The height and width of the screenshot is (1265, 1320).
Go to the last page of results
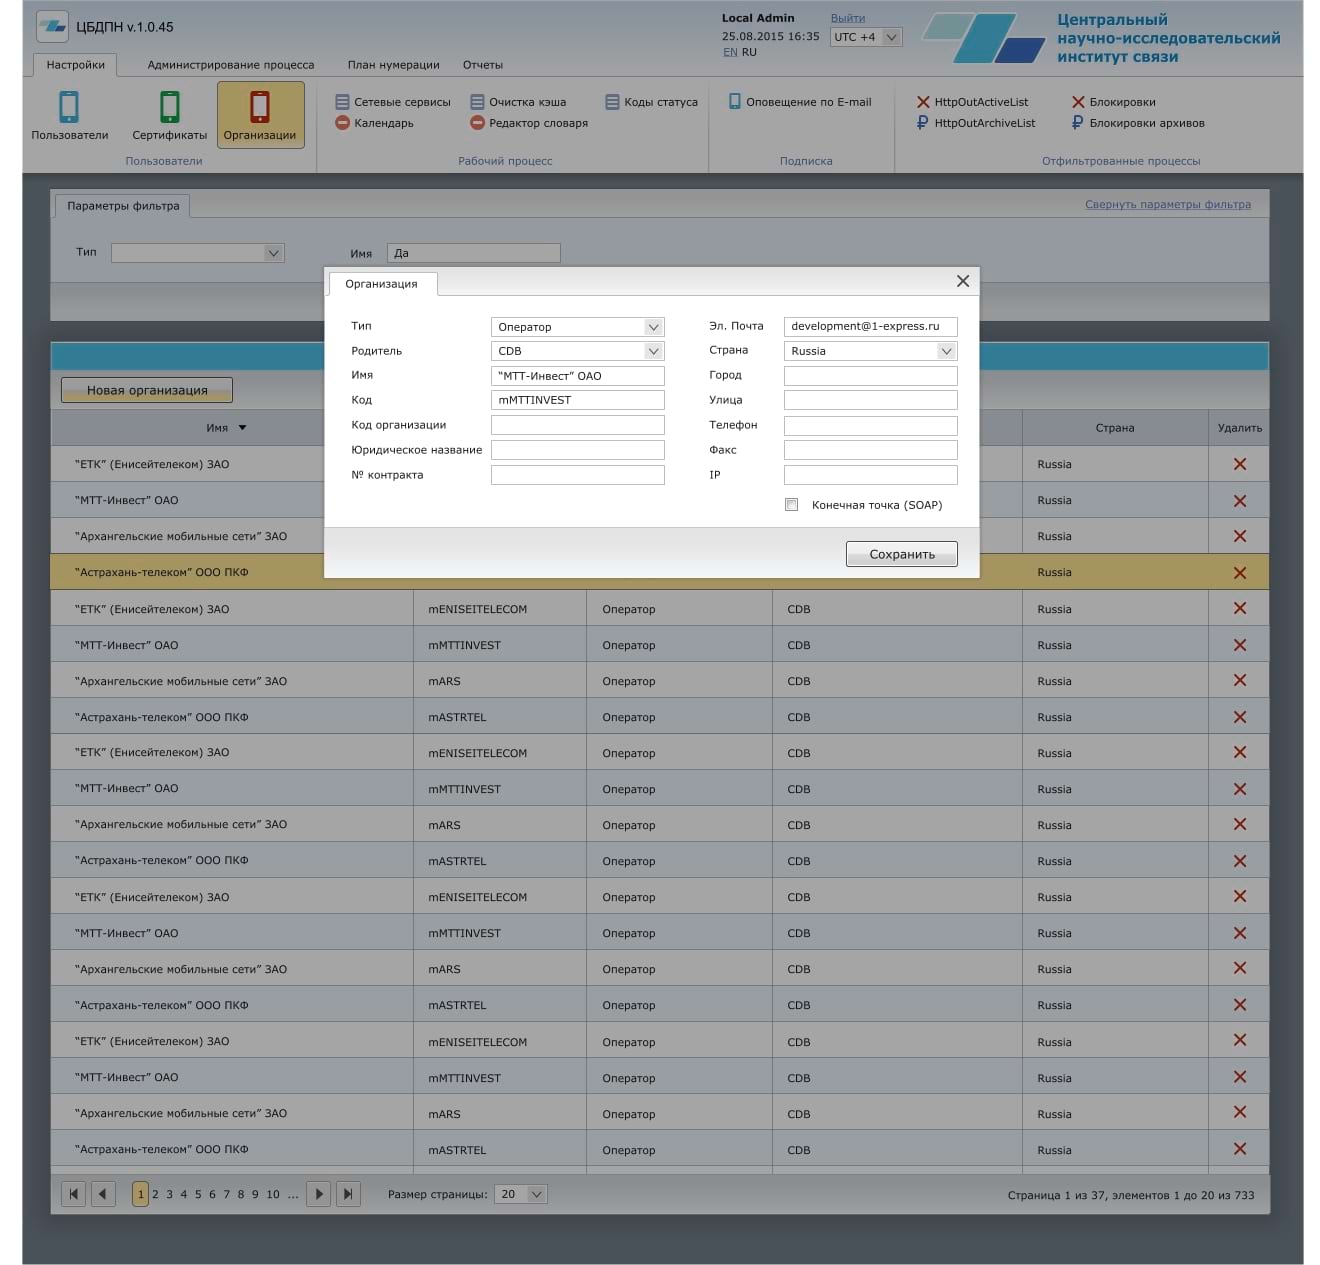point(348,1194)
